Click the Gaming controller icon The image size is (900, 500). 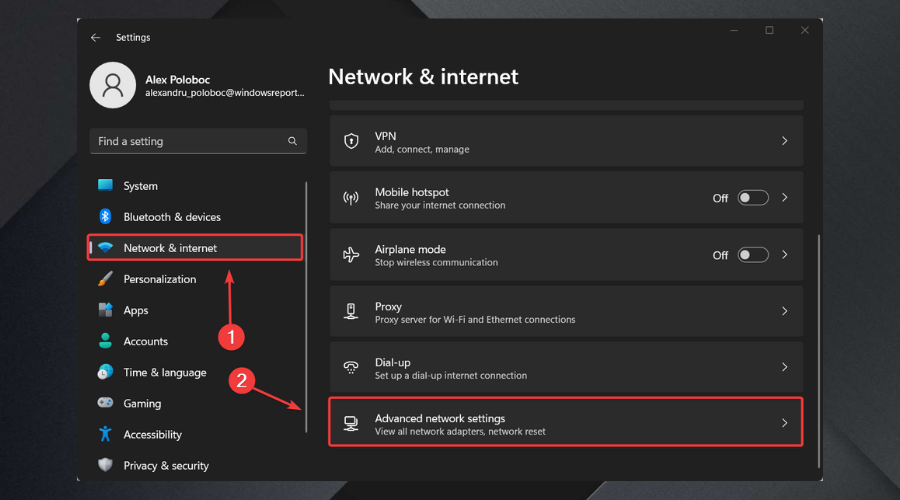click(105, 403)
